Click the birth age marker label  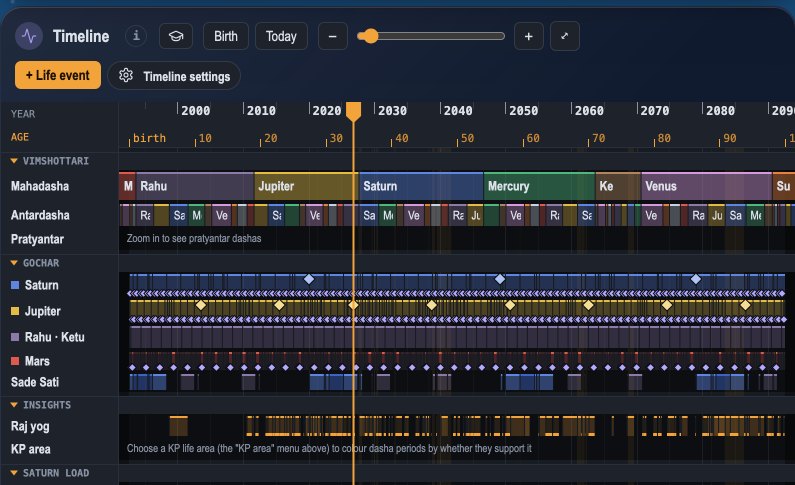150,138
